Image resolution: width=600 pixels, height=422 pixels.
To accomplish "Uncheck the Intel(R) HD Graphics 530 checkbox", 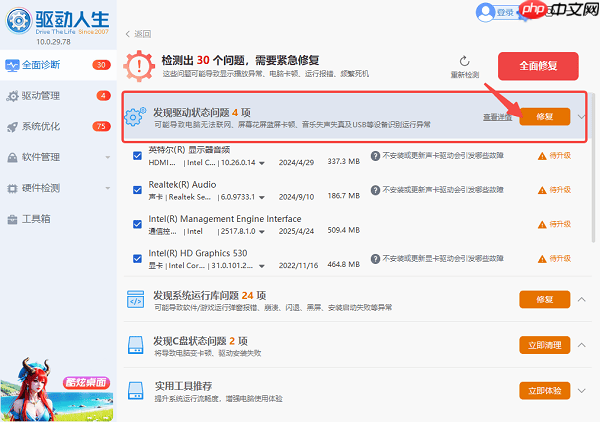I will [x=137, y=259].
